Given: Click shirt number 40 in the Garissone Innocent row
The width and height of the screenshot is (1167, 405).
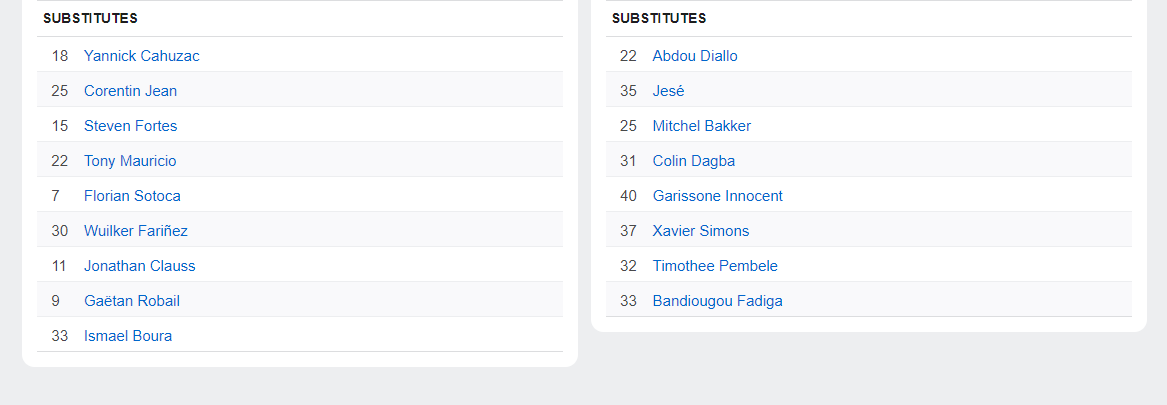Looking at the screenshot, I should [x=628, y=196].
